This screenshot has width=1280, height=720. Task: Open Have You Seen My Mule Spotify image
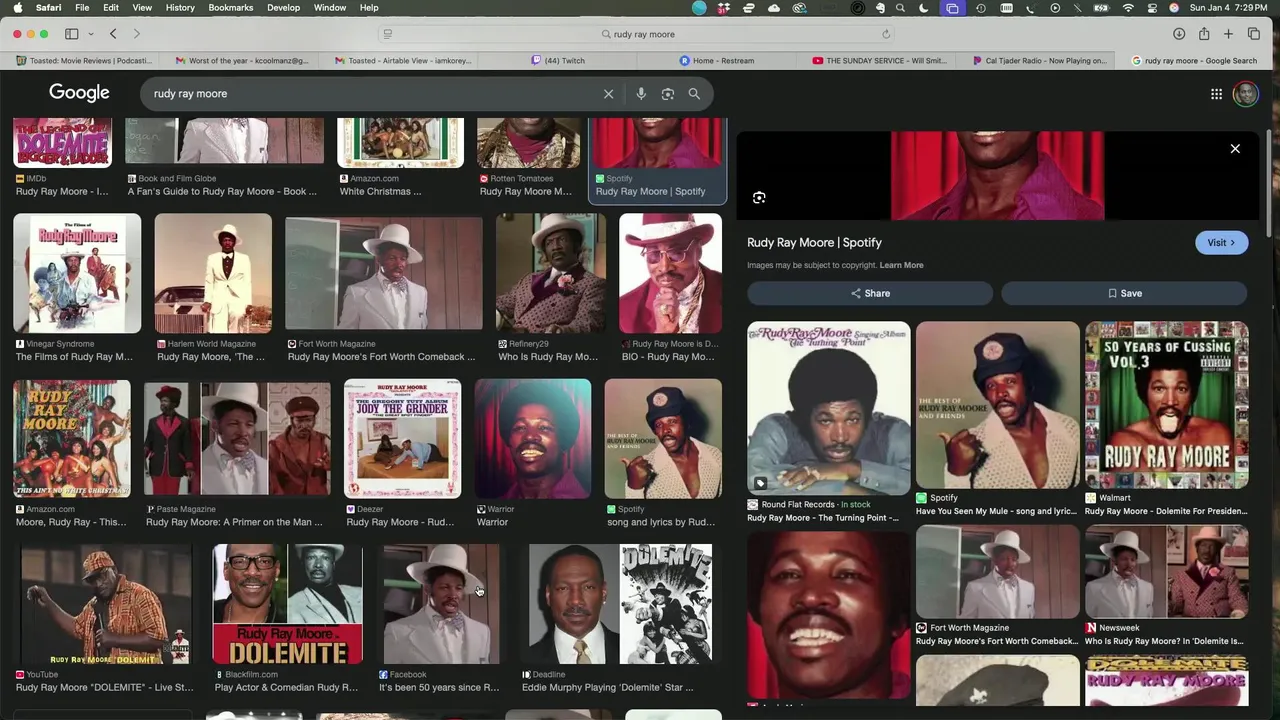tap(998, 405)
